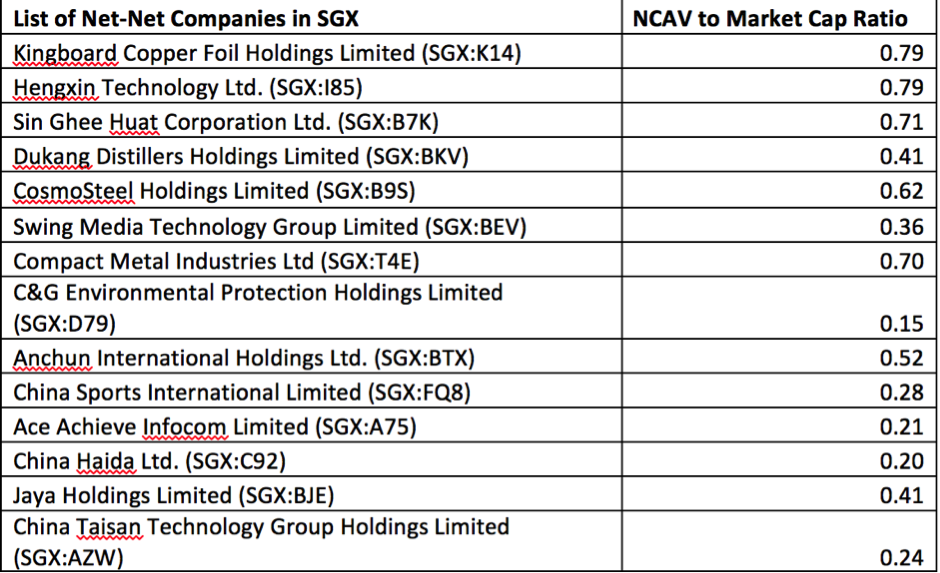940x573 pixels.
Task: Click the 0.15 ratio for C&G Environmental
Action: point(901,324)
